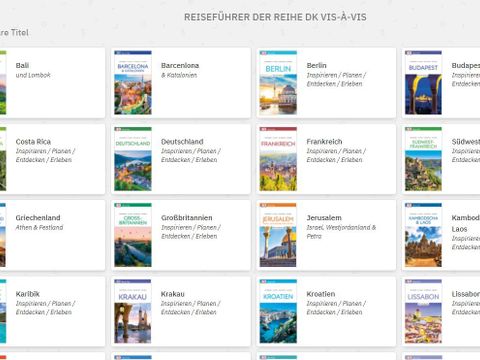Click the '& Katalonien' subtitle
480x360 pixels.
pyautogui.click(x=179, y=75)
